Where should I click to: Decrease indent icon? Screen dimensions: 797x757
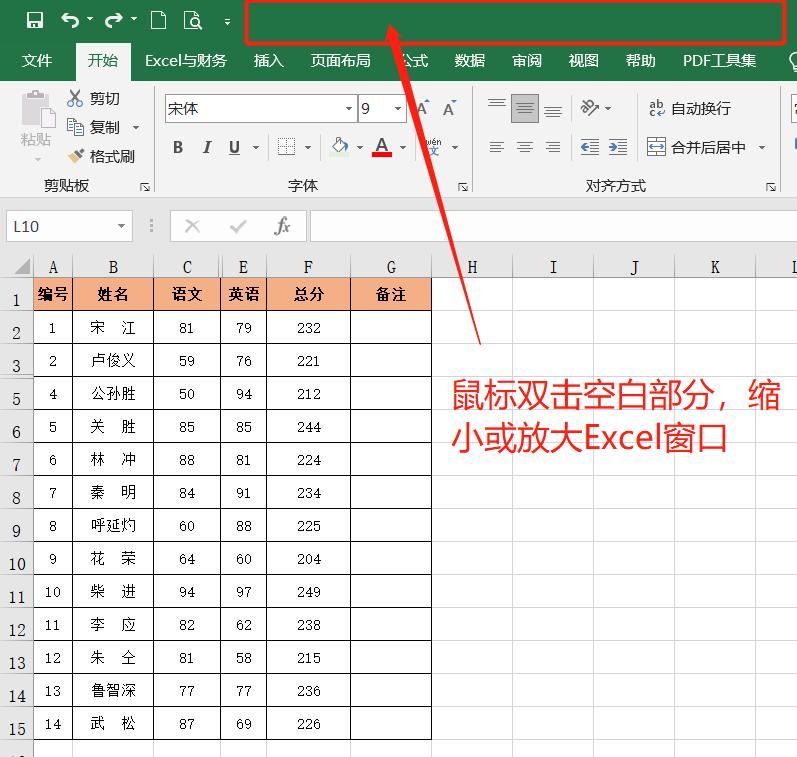pos(590,147)
